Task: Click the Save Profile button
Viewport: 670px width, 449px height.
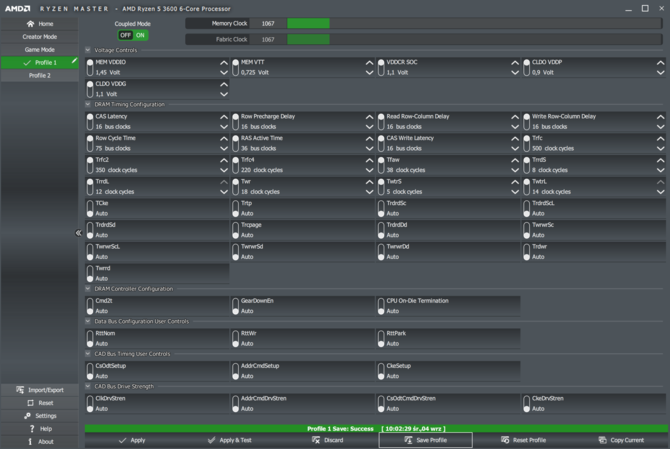Action: click(x=426, y=440)
